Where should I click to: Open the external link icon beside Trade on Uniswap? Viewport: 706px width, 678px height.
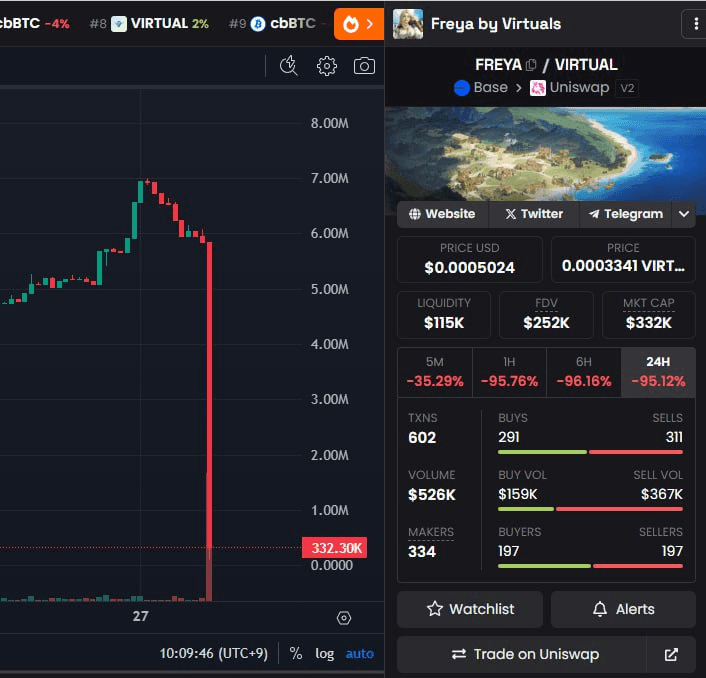point(671,654)
